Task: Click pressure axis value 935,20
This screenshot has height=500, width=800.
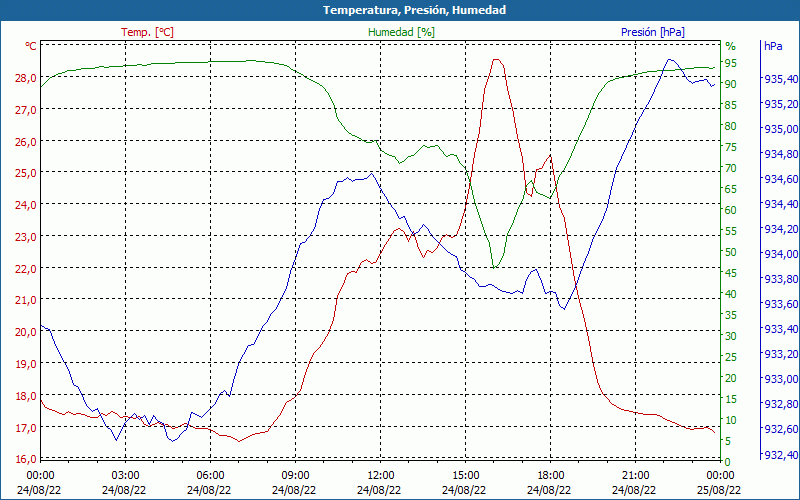Action: coord(781,104)
